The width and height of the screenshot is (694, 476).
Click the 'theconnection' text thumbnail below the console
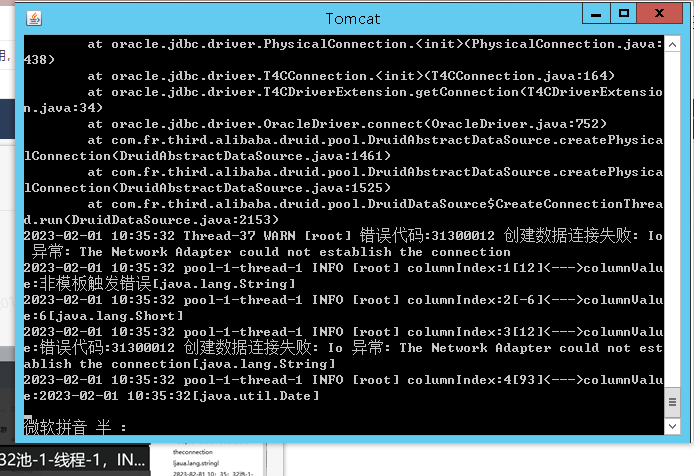tap(193, 452)
